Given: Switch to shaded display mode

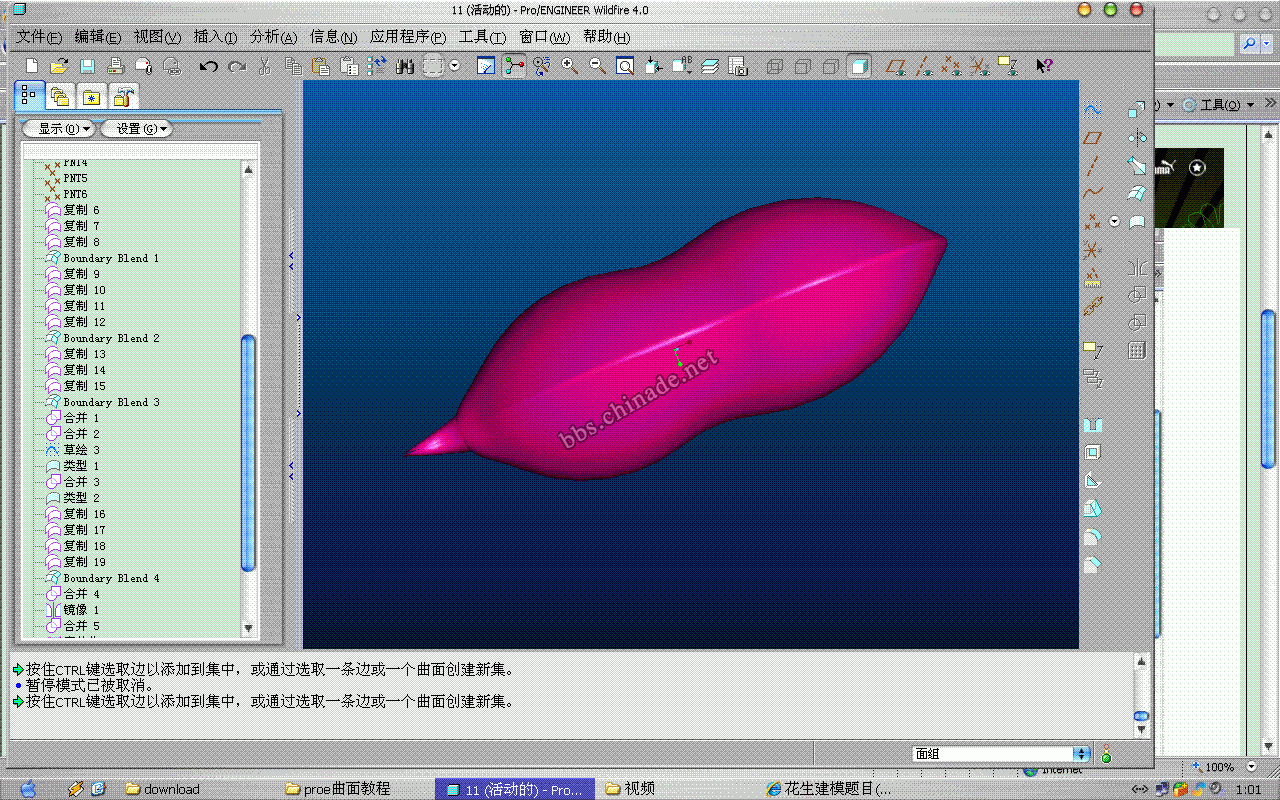Looking at the screenshot, I should point(859,66).
